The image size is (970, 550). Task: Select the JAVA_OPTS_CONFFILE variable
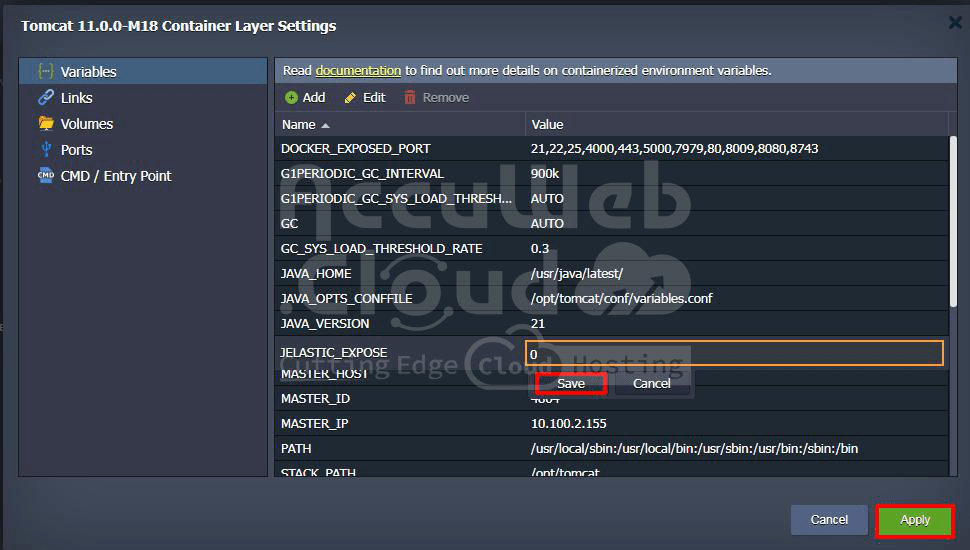[346, 298]
